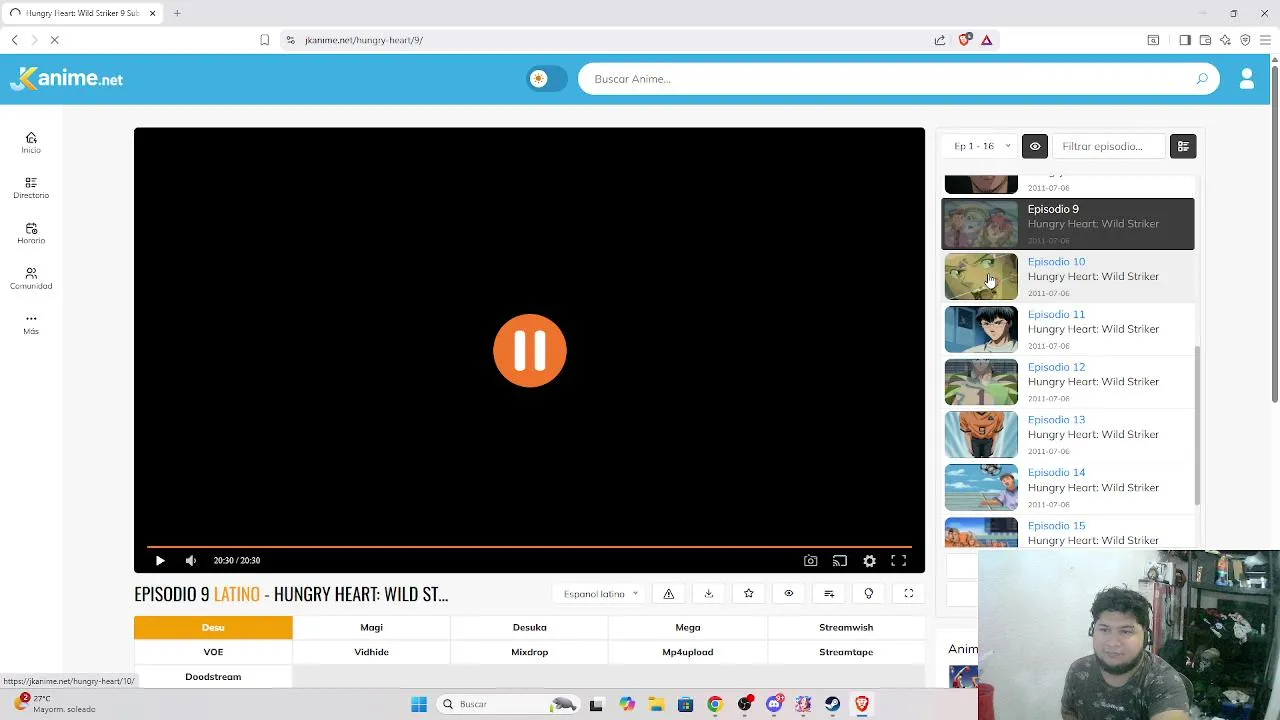
Task: Click the Filtrar episodio input field
Action: (1110, 146)
